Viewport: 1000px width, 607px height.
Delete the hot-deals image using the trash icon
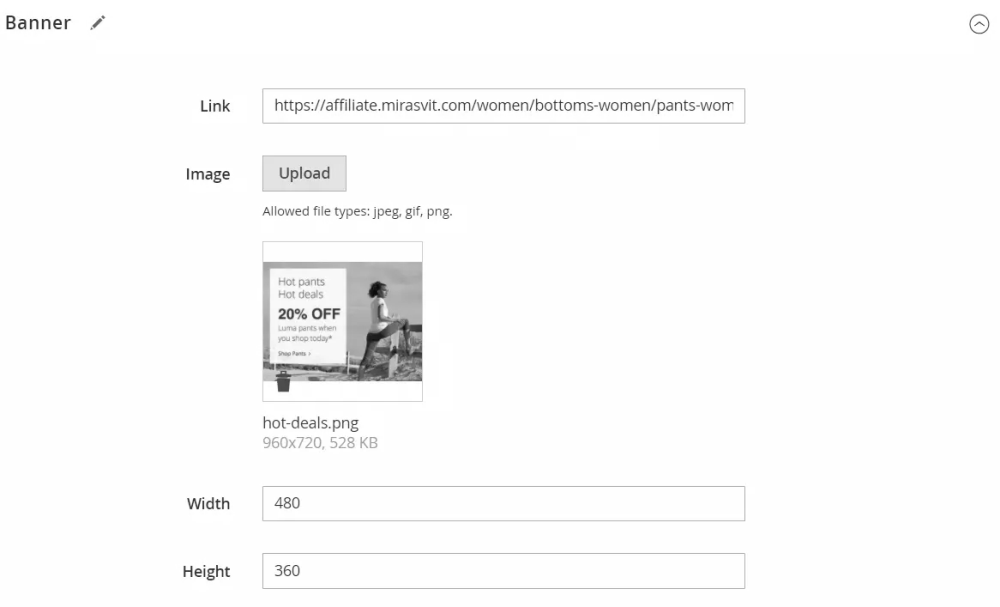[x=283, y=381]
